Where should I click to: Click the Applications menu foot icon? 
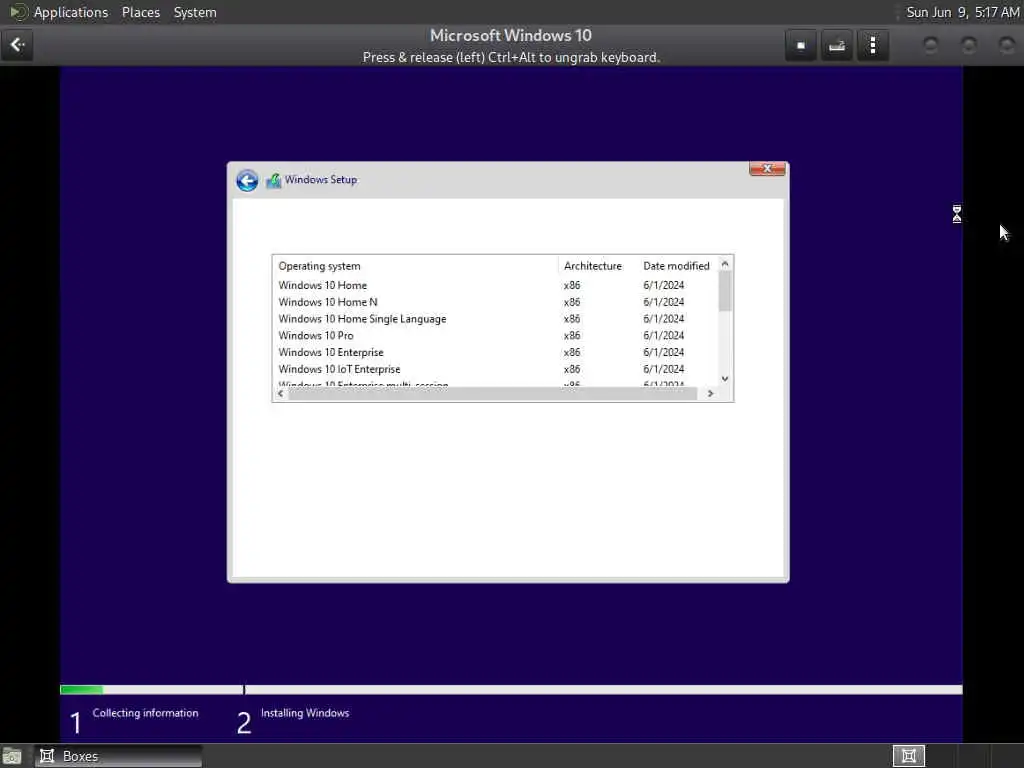(18, 12)
